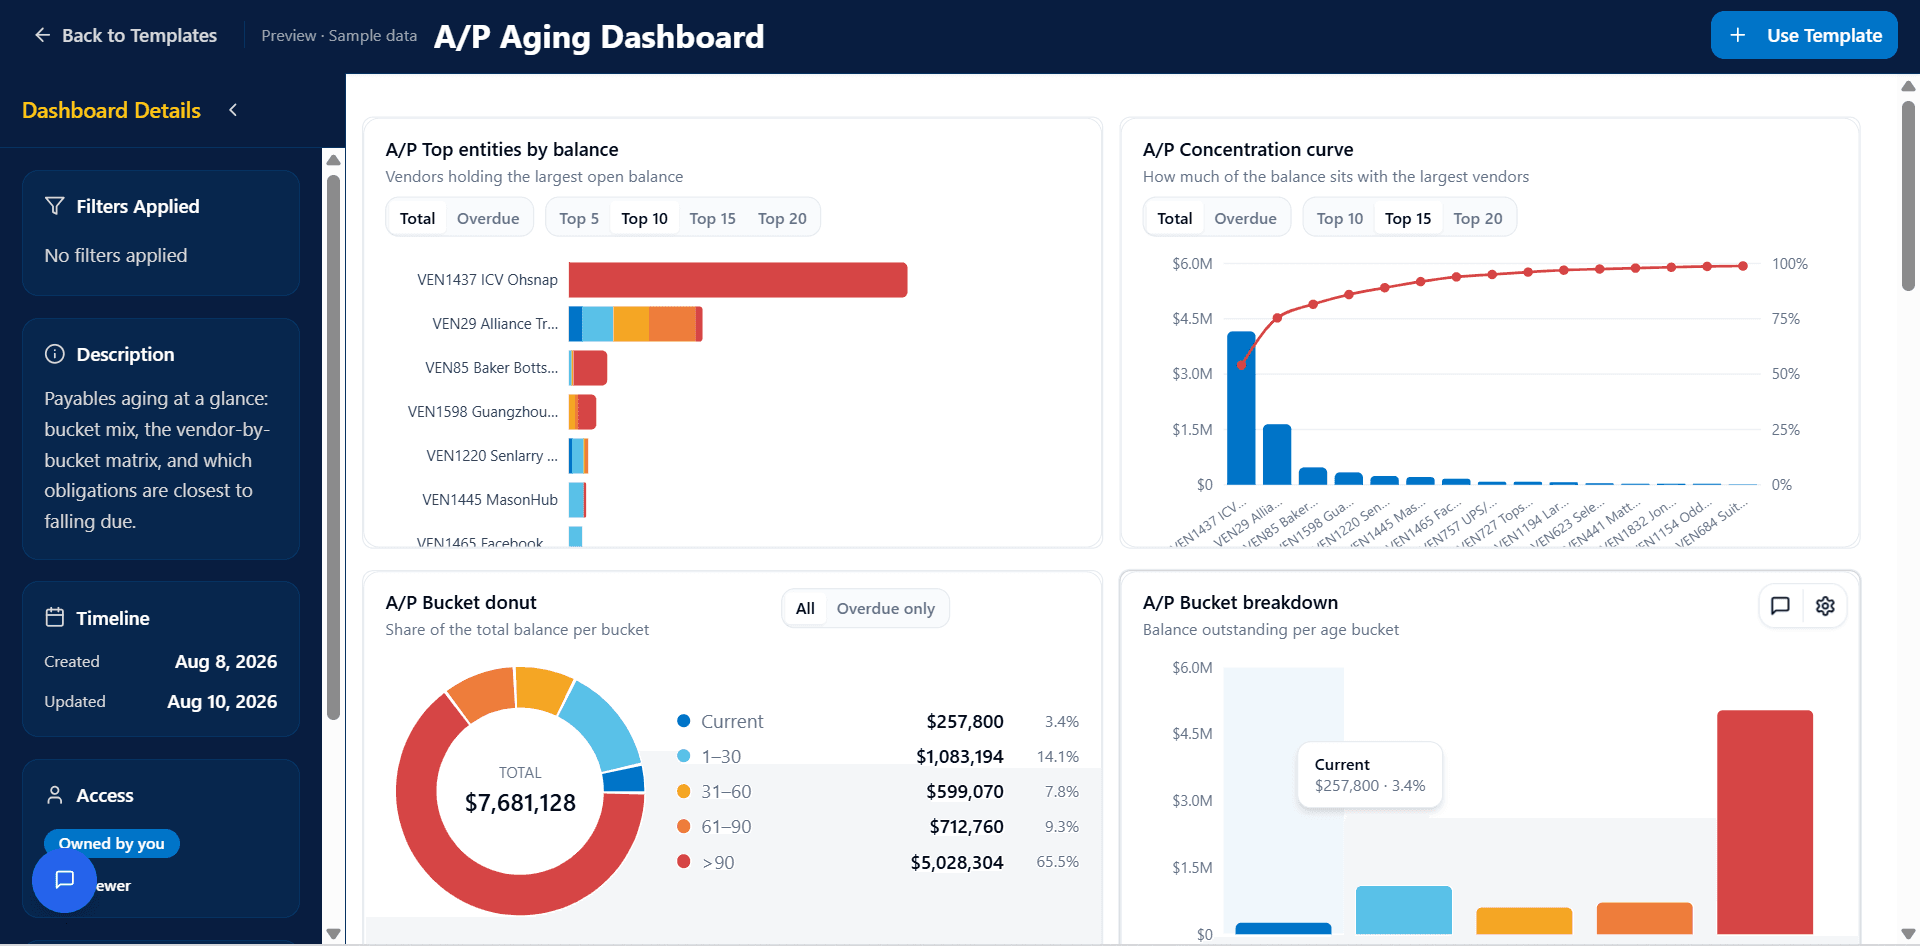Click the Filters Applied funnel icon

(x=55, y=205)
